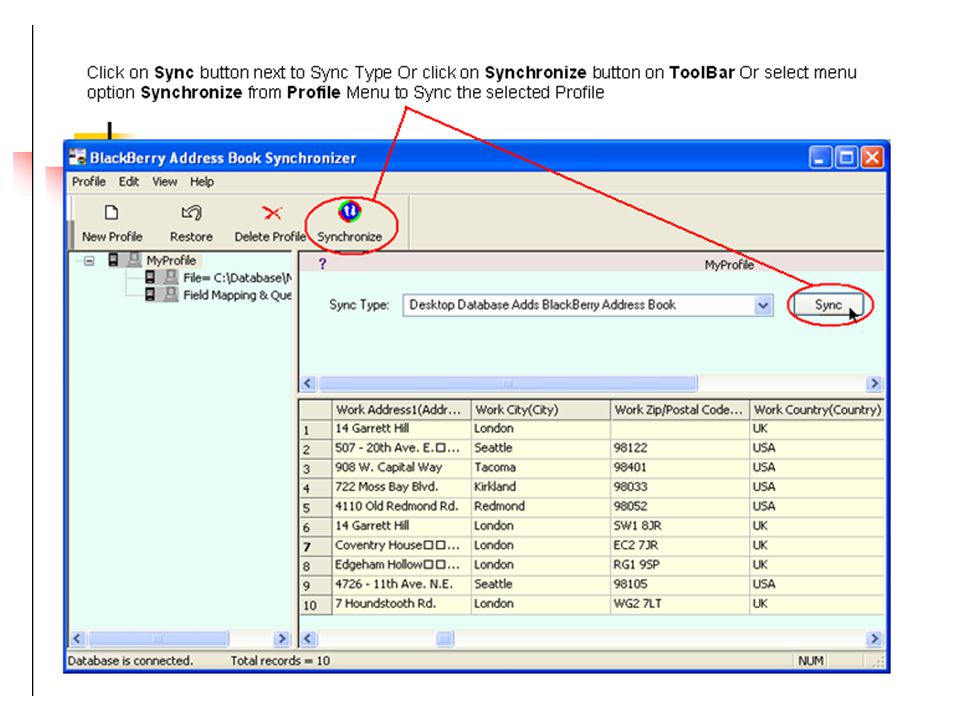The width and height of the screenshot is (960, 720).
Task: Click the Delete Profile red X icon
Action: coord(271,212)
